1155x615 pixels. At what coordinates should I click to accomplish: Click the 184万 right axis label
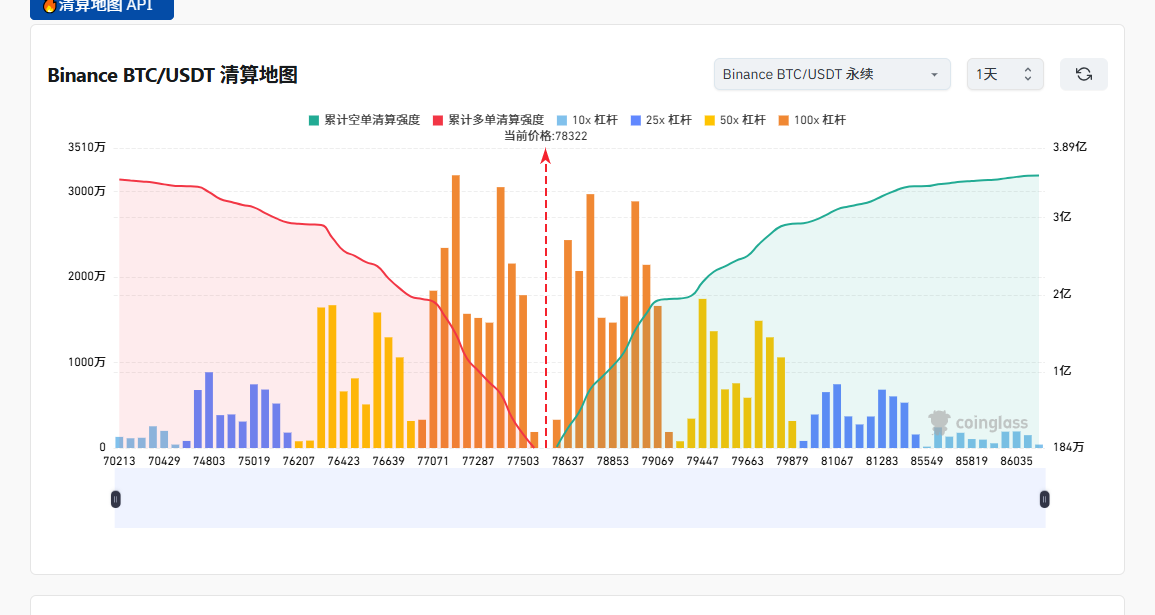[x=1068, y=447]
